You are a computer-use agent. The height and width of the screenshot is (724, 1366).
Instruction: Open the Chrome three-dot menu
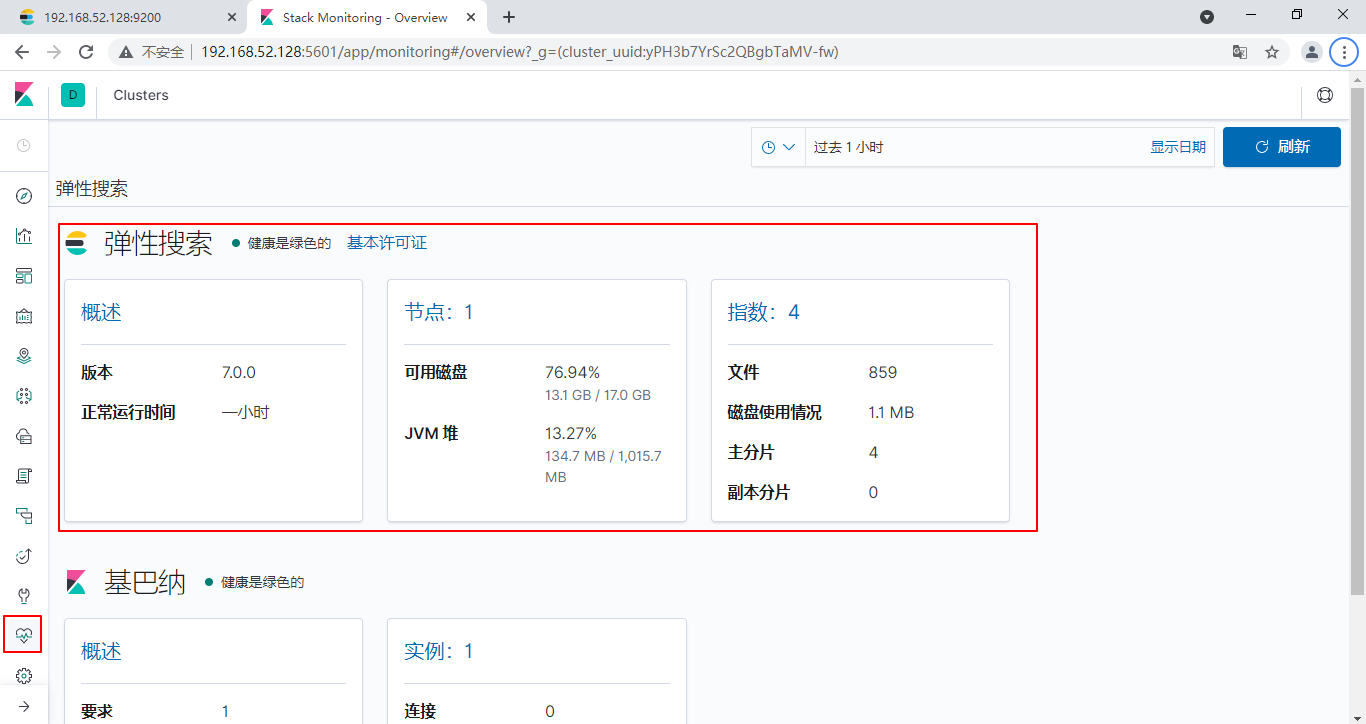(1344, 52)
